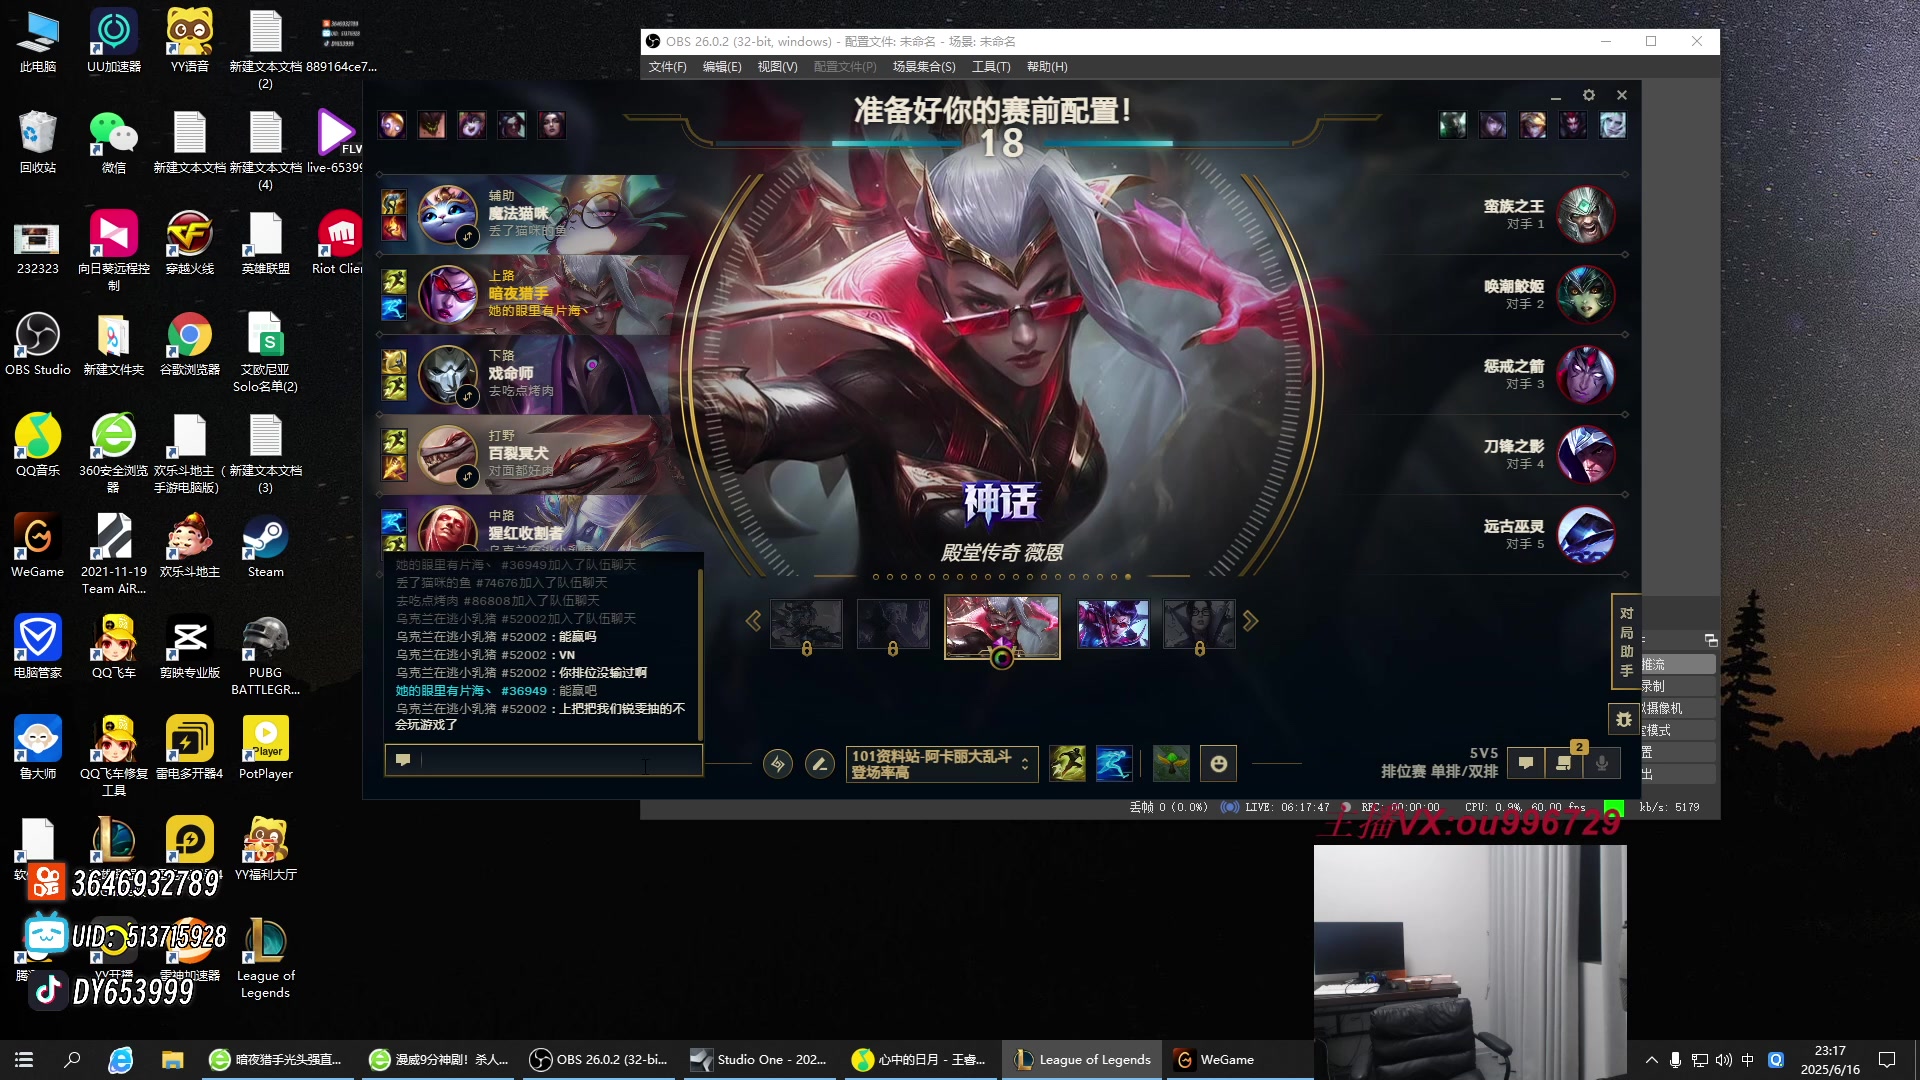The image size is (1920, 1080).
Task: Open the chroma selector under the selected skin
Action: pyautogui.click(x=1002, y=658)
